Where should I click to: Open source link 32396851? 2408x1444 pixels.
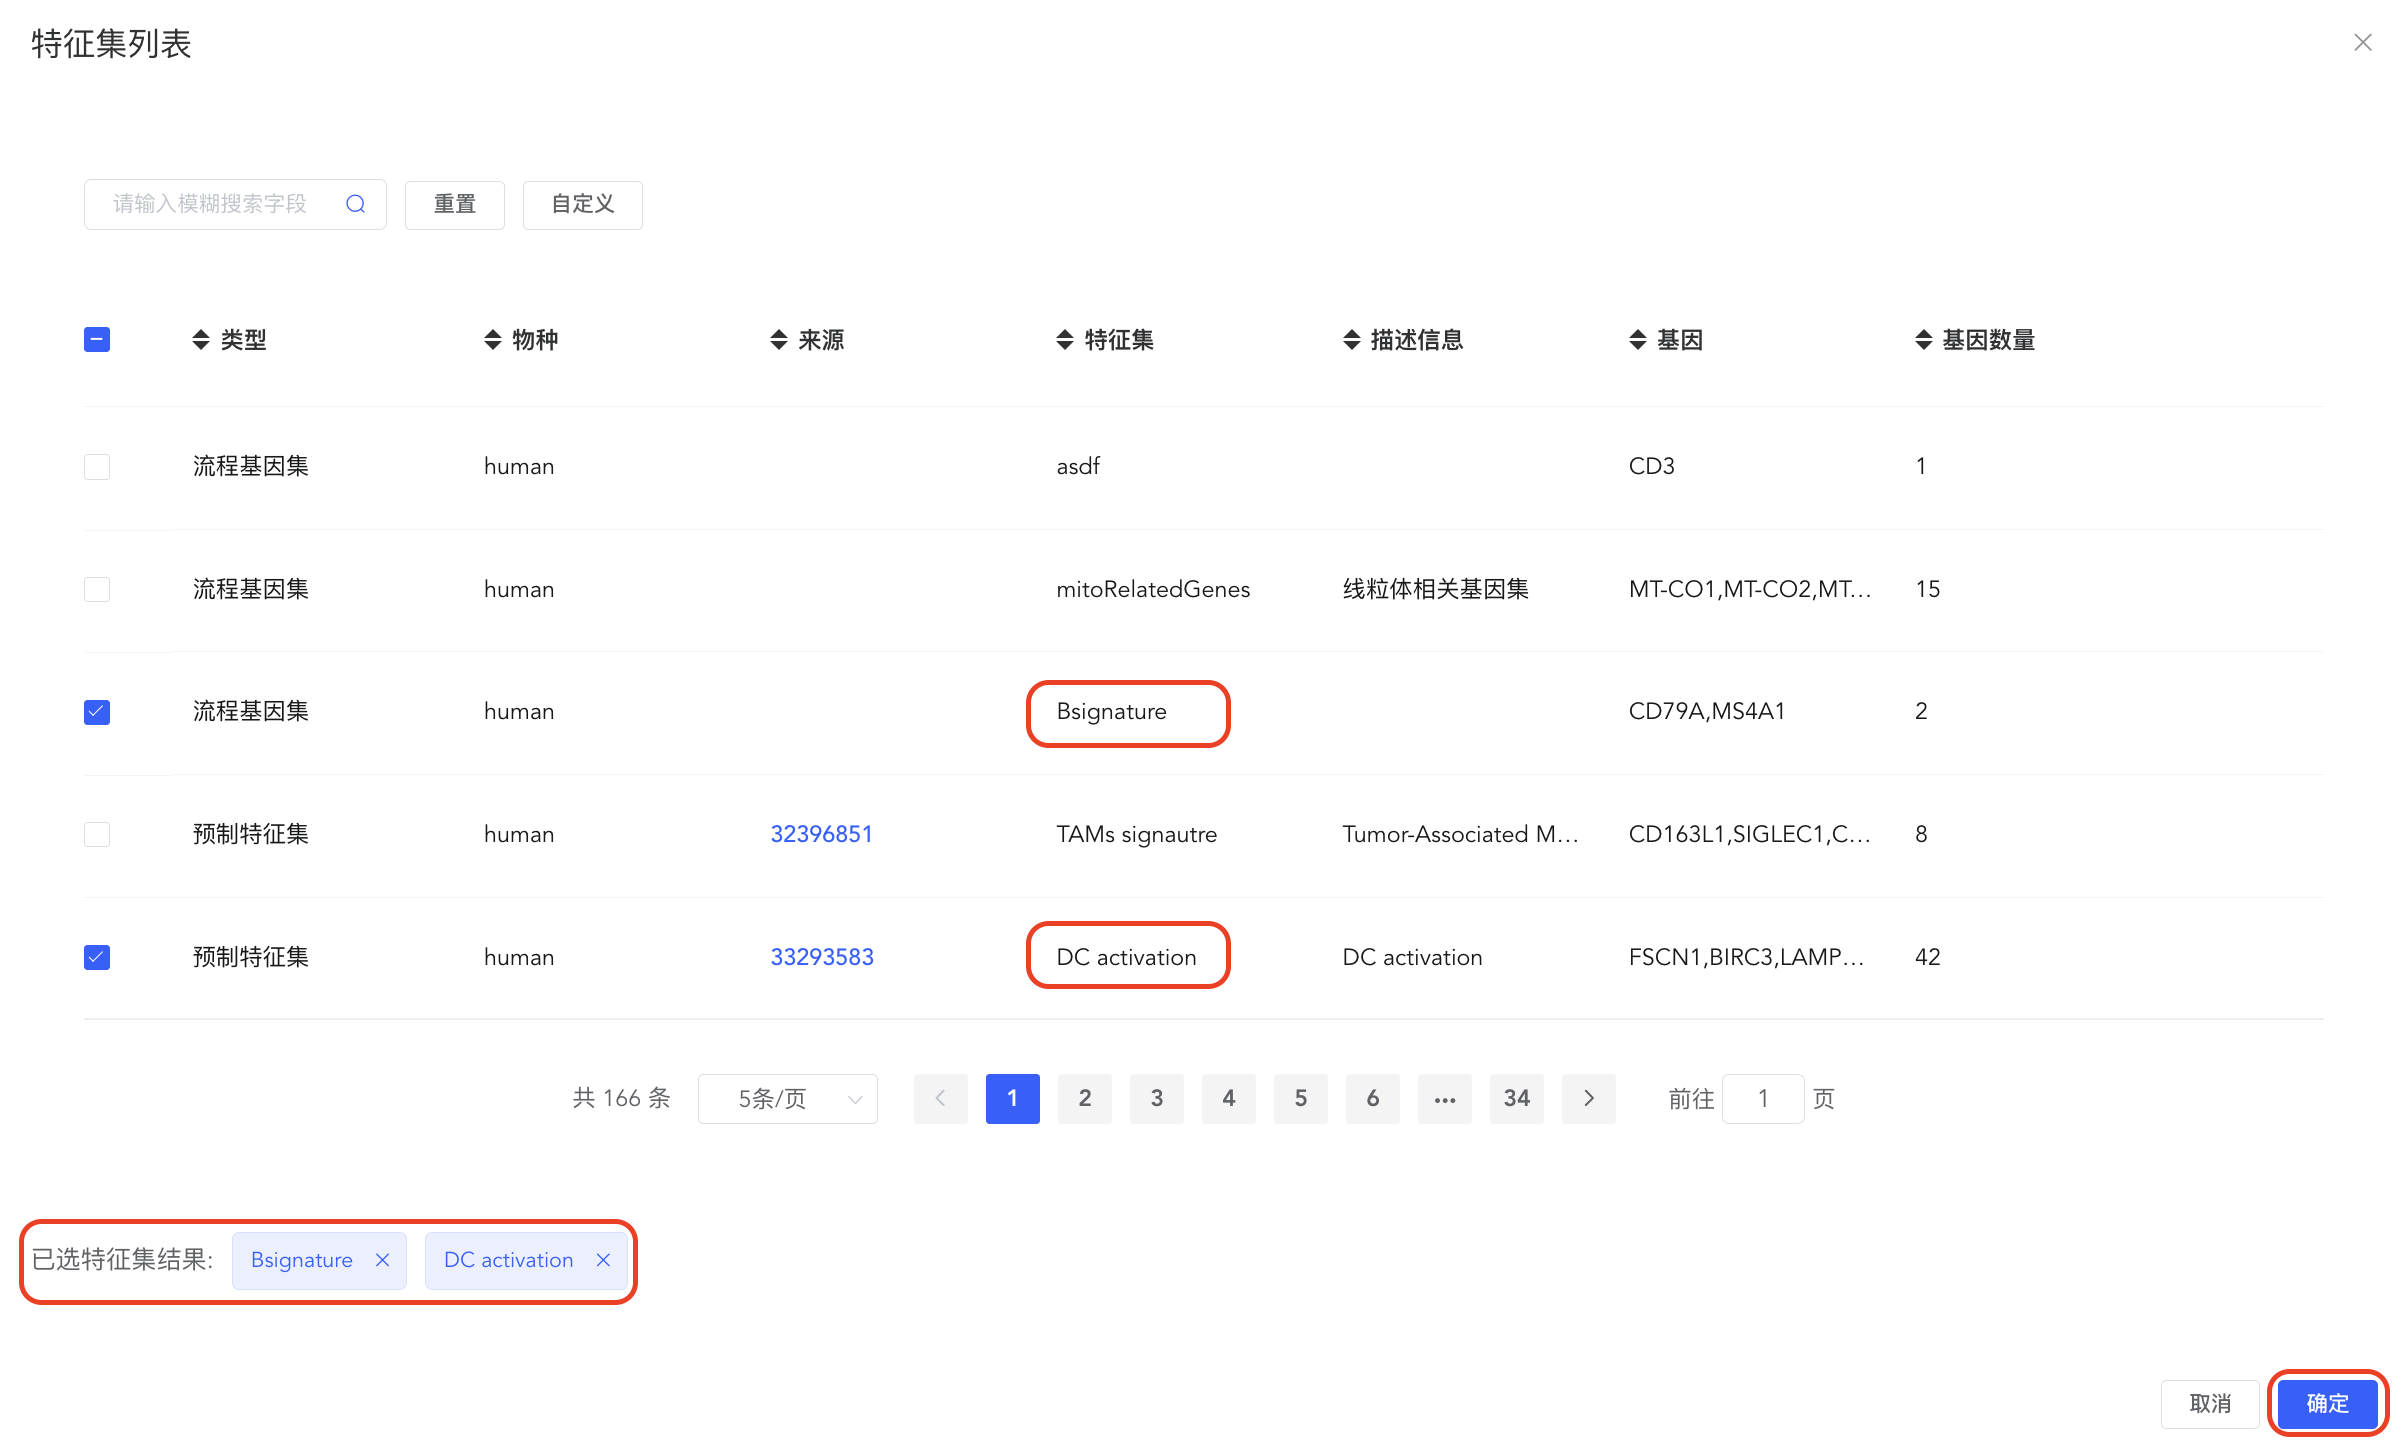click(x=821, y=834)
